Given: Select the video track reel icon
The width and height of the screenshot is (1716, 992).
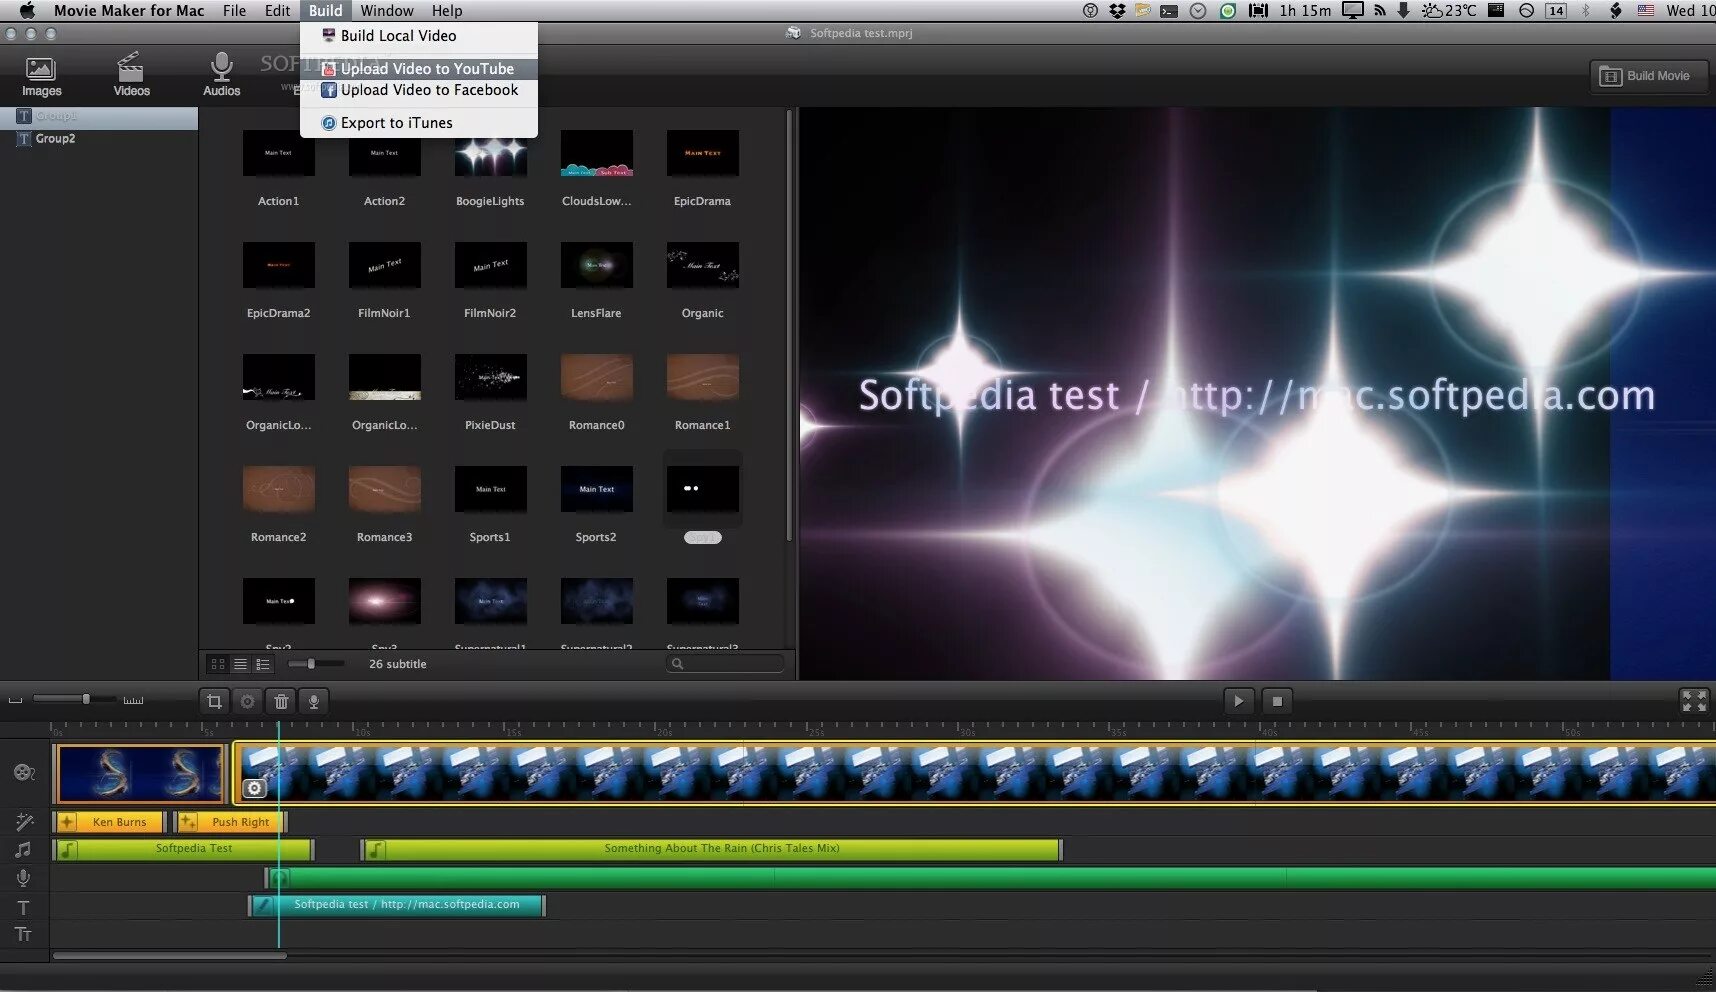Looking at the screenshot, I should click(x=24, y=772).
